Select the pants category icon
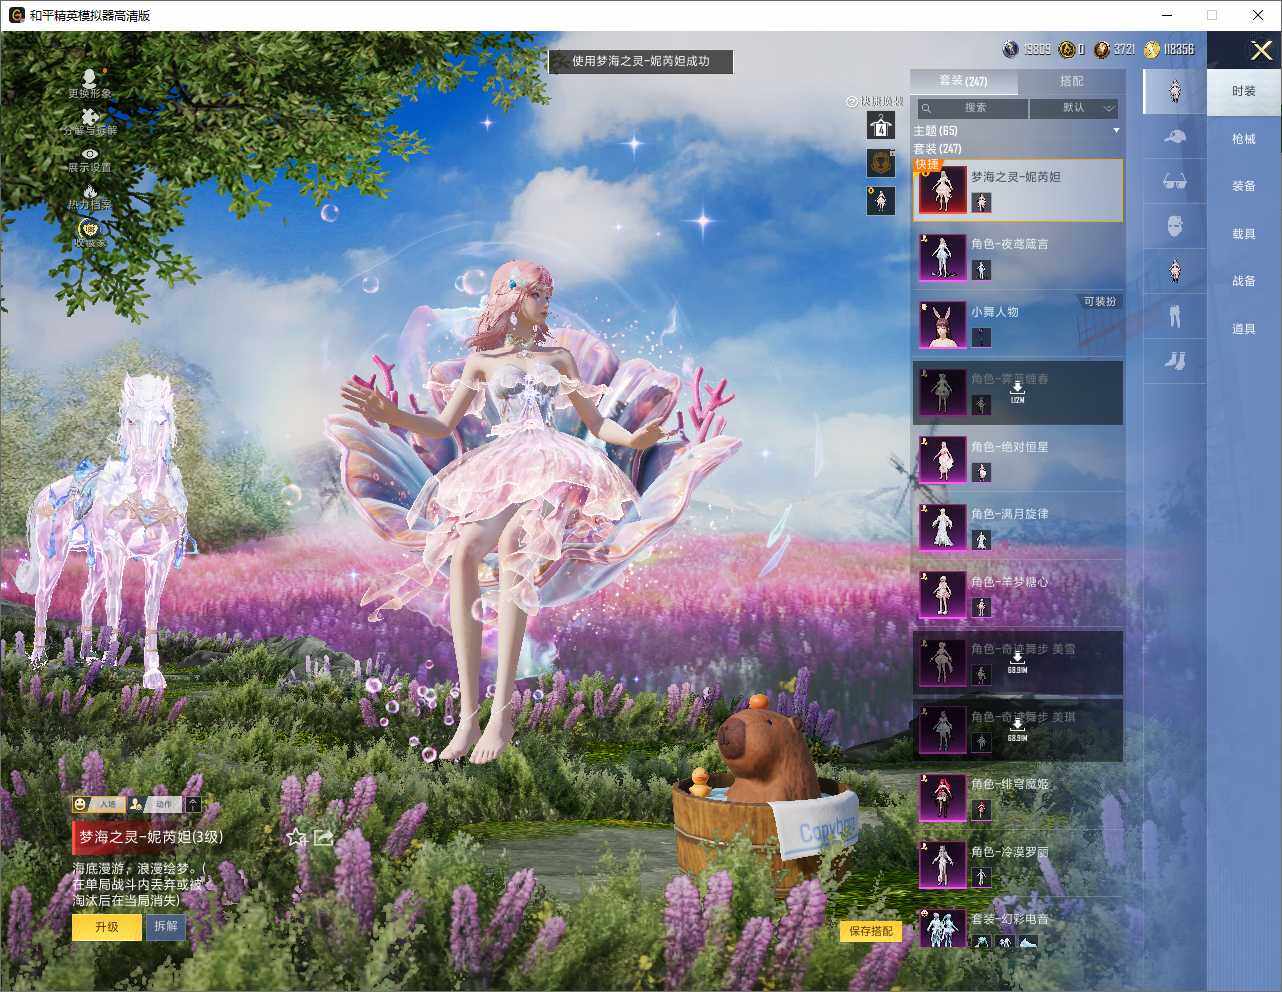The width and height of the screenshot is (1282, 992). point(1175,316)
